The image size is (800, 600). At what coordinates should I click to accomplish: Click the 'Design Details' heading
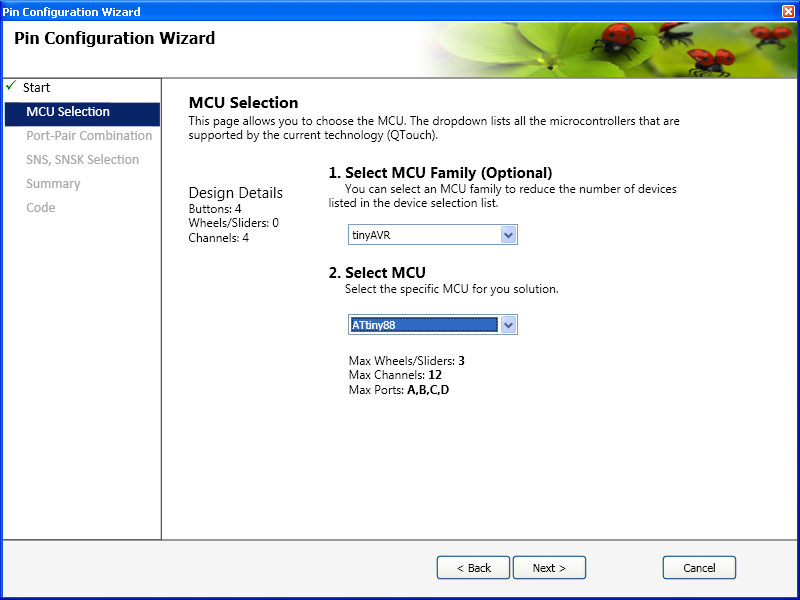(x=236, y=193)
